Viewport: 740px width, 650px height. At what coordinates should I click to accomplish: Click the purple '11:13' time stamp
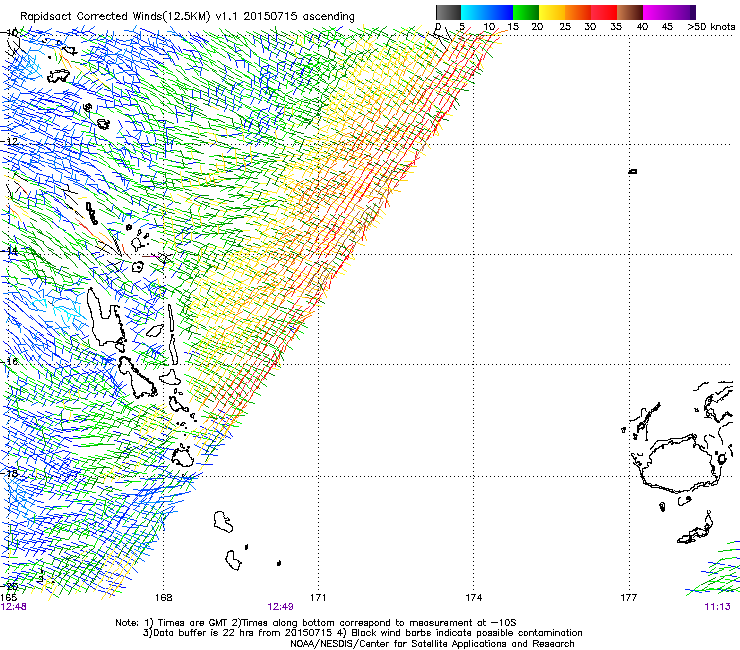click(x=717, y=607)
